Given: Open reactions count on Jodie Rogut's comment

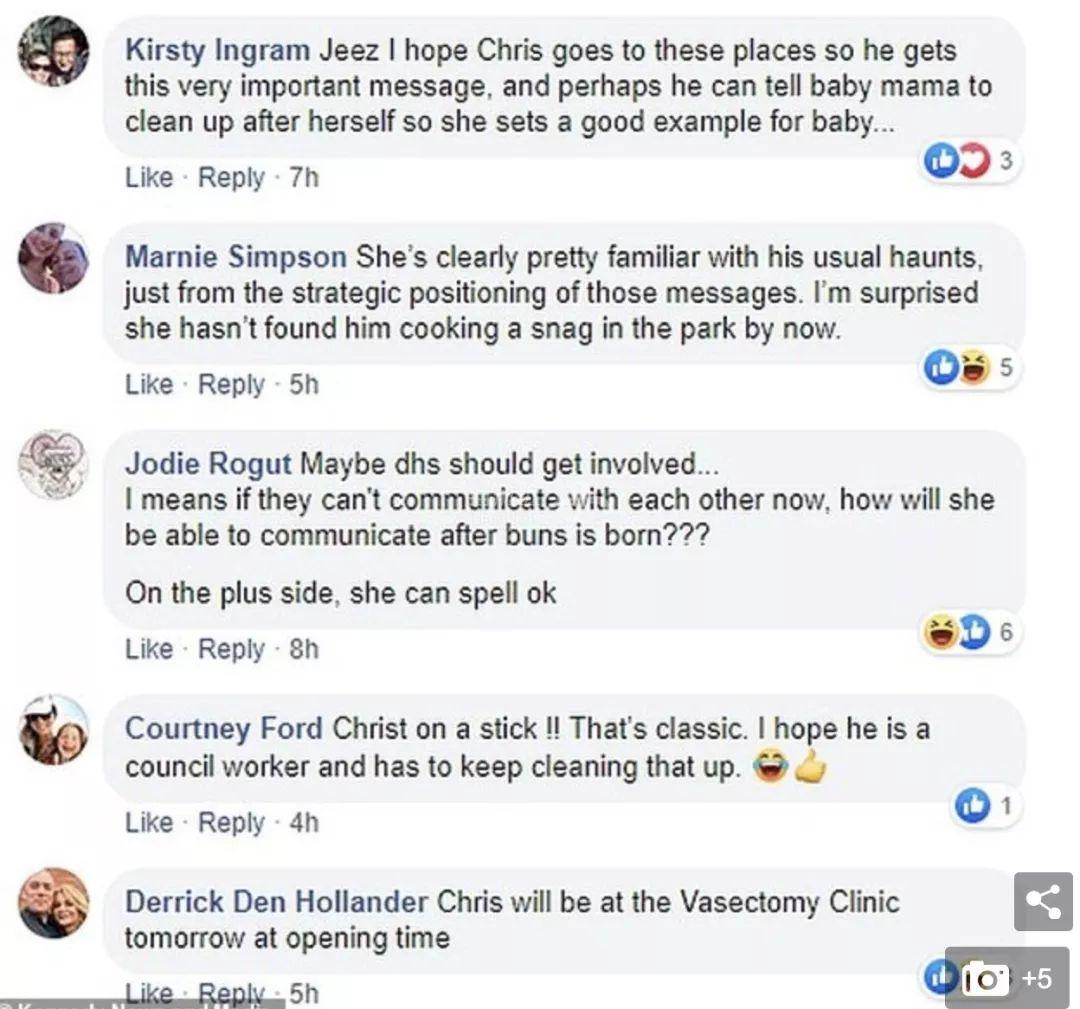Looking at the screenshot, I should pyautogui.click(x=1006, y=631).
